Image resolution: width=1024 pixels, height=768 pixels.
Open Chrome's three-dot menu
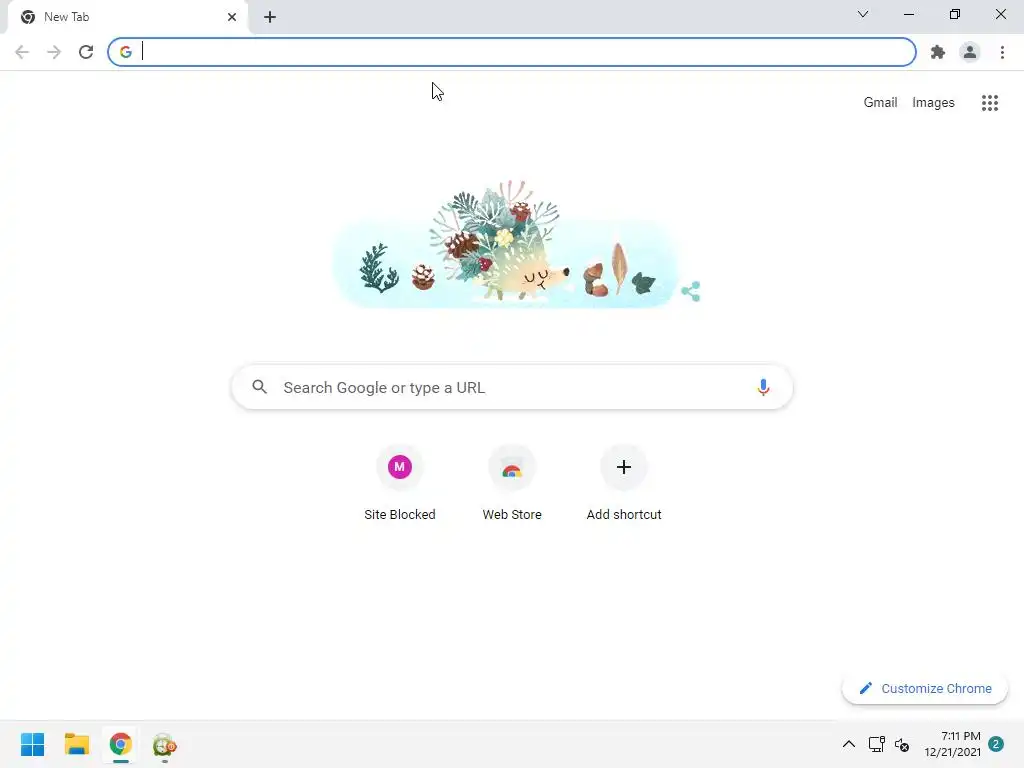[x=1002, y=52]
